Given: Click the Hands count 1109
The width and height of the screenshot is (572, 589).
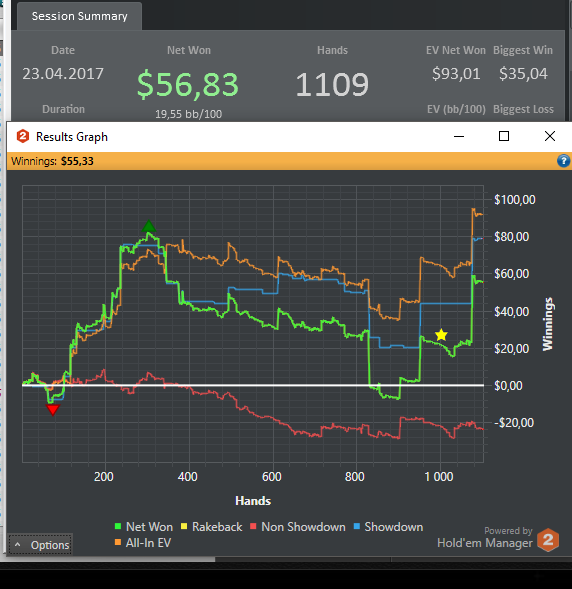Looking at the screenshot, I should coord(332,85).
